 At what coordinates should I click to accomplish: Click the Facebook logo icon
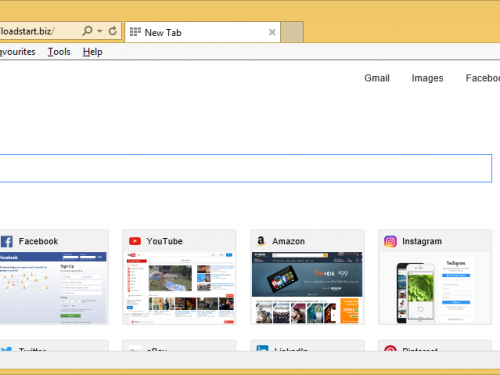[7, 241]
